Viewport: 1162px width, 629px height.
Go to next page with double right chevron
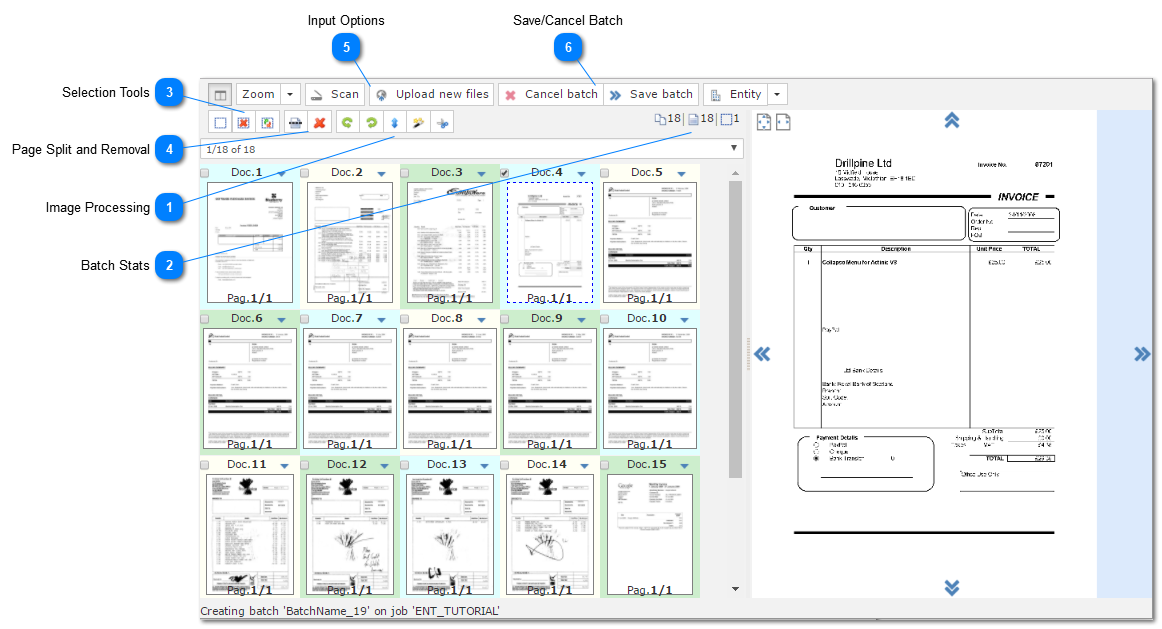click(x=1142, y=354)
